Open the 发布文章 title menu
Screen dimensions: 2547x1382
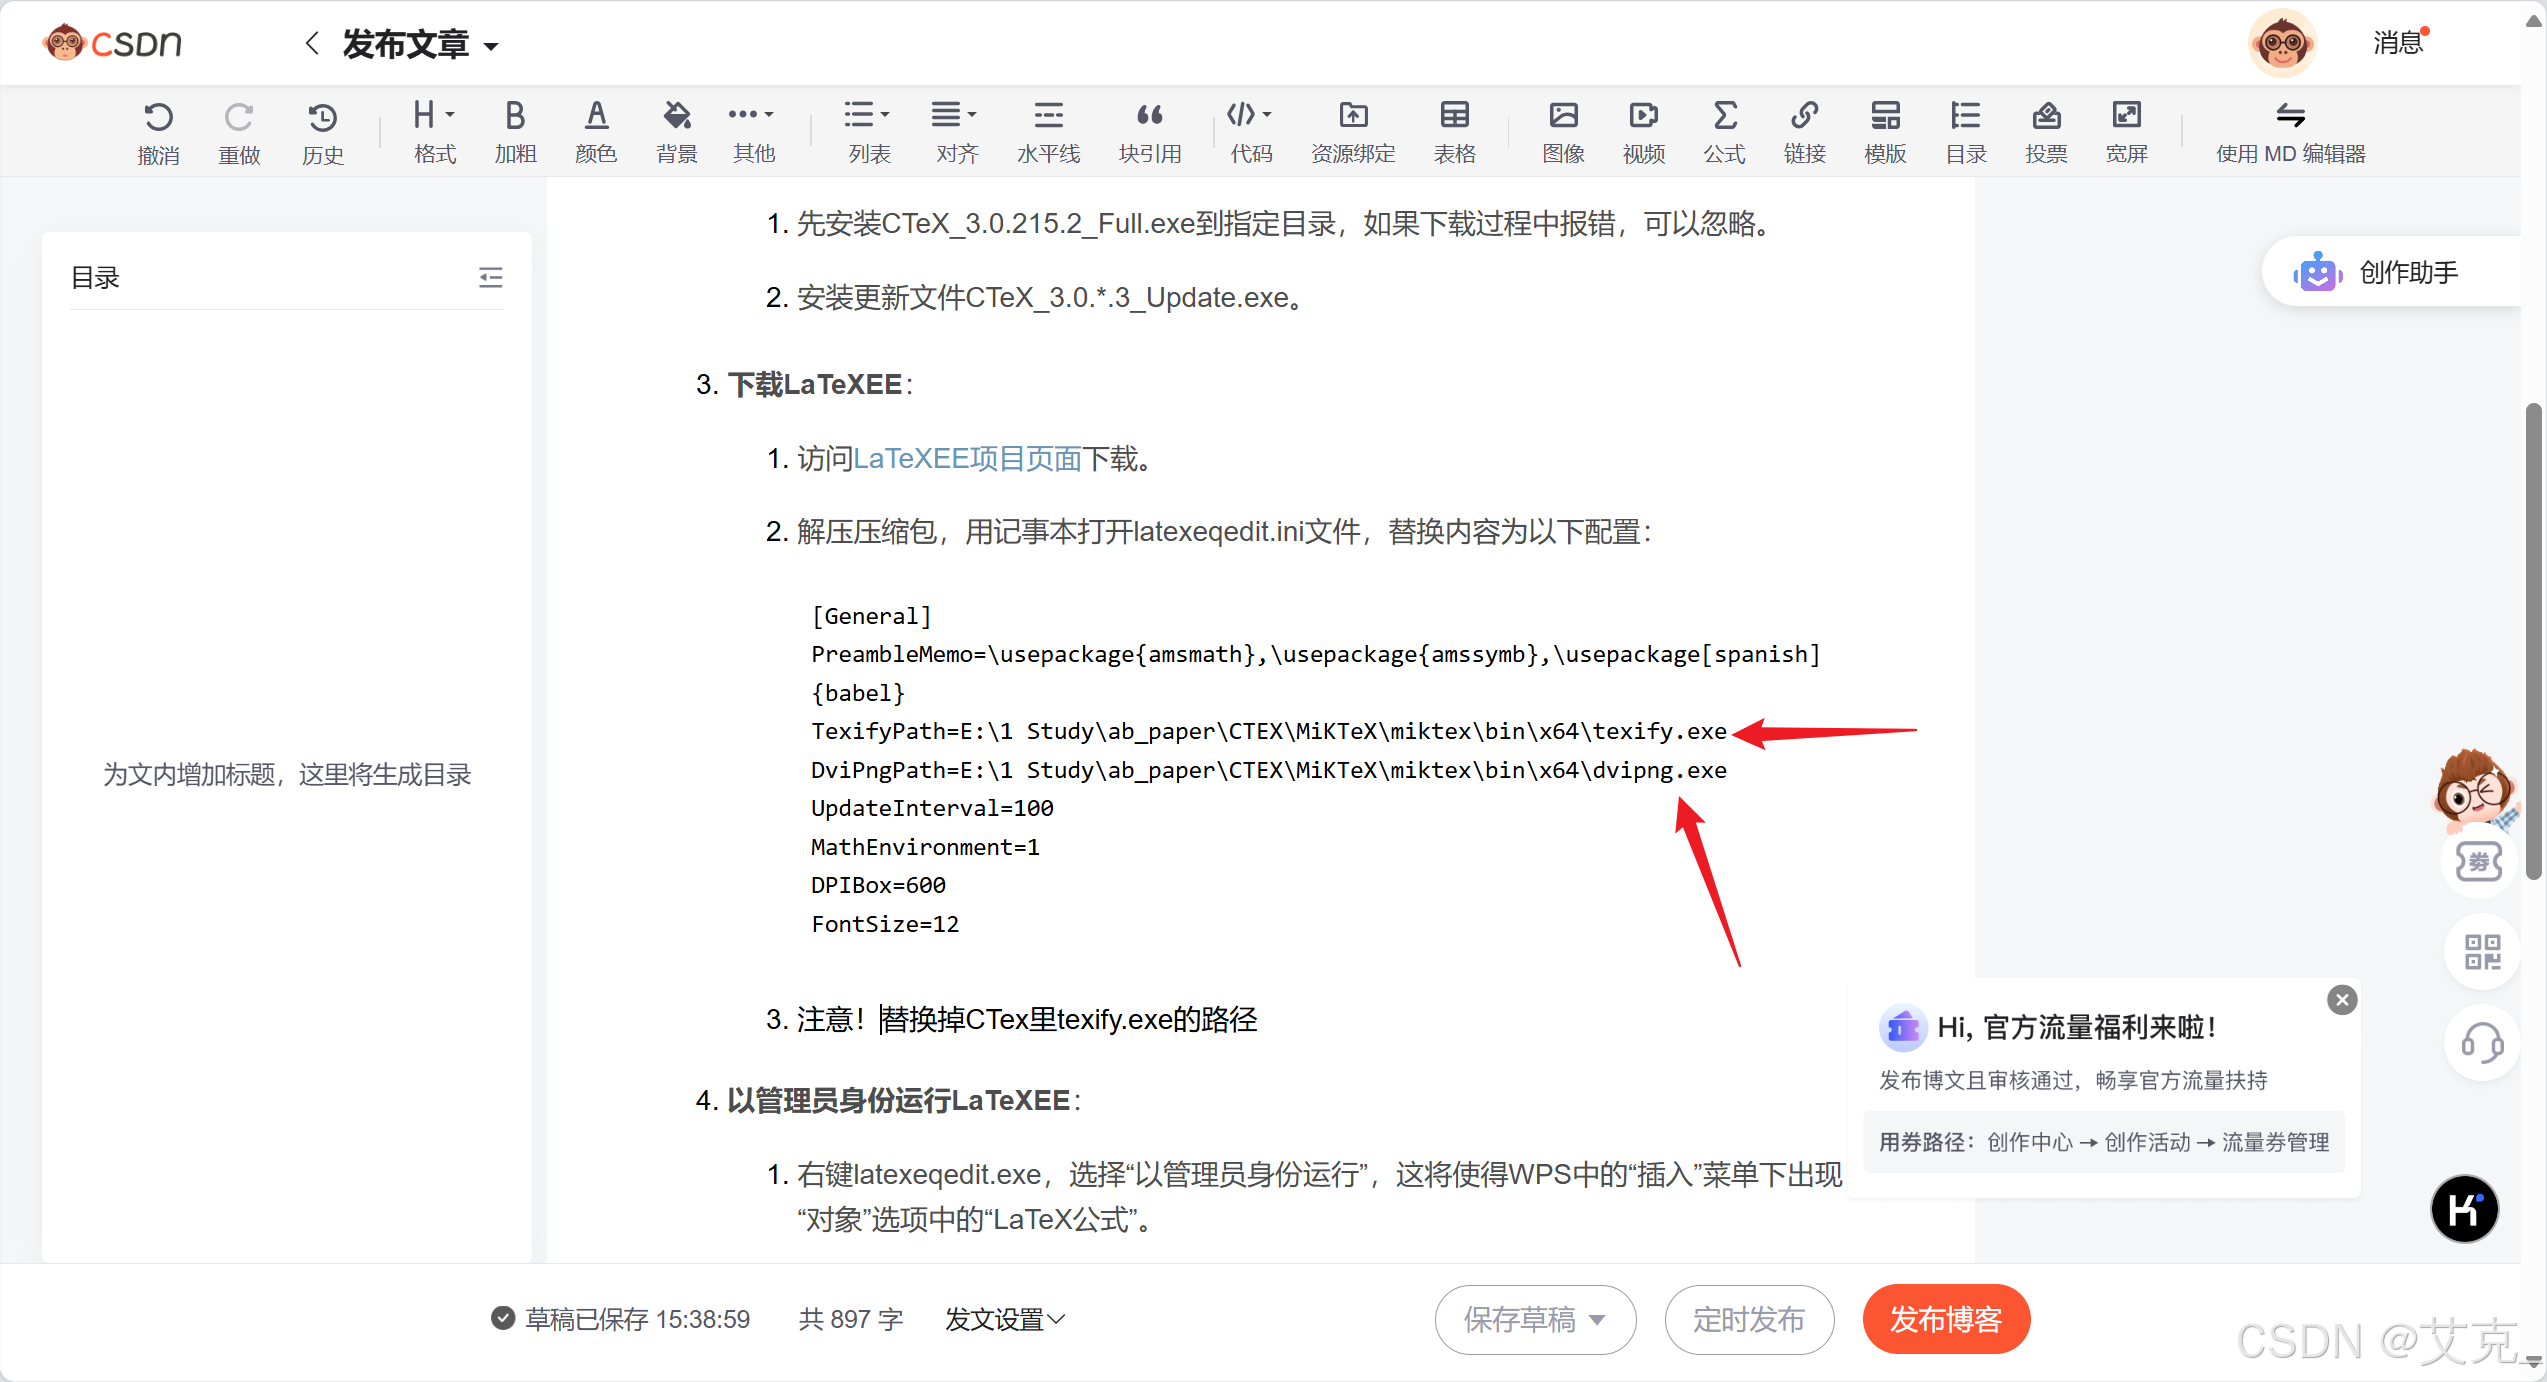420,45
